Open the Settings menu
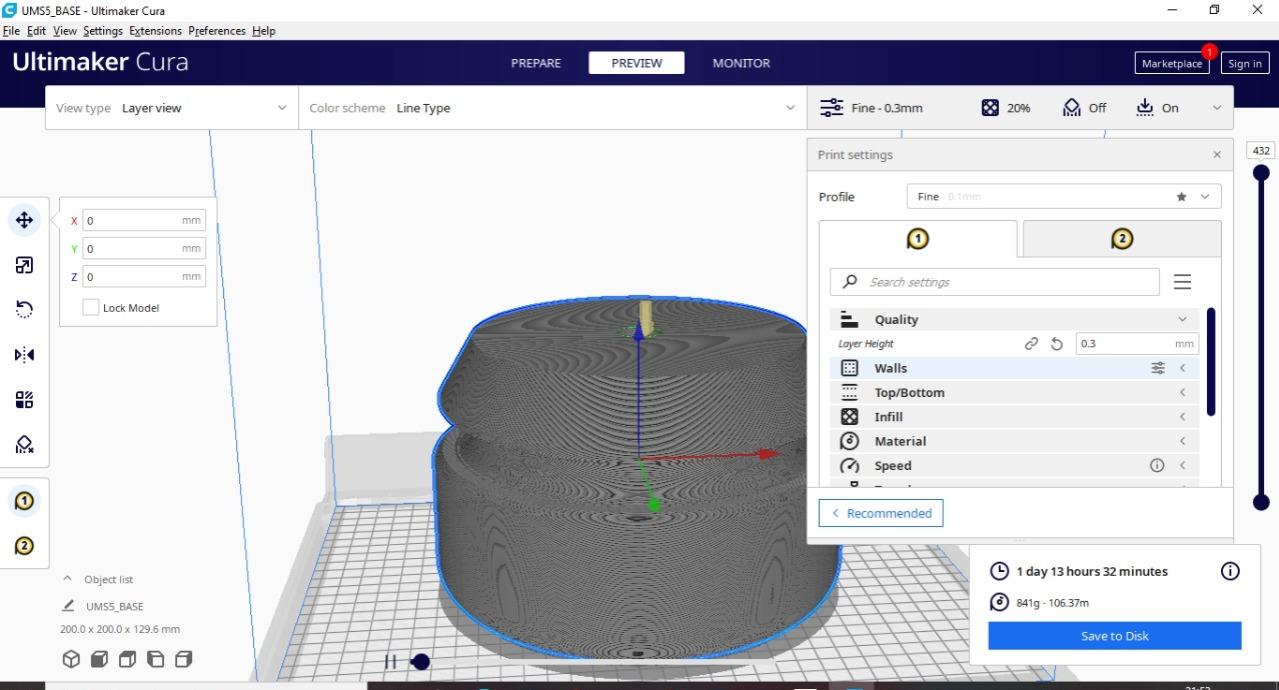Image resolution: width=1279 pixels, height=690 pixels. [103, 31]
